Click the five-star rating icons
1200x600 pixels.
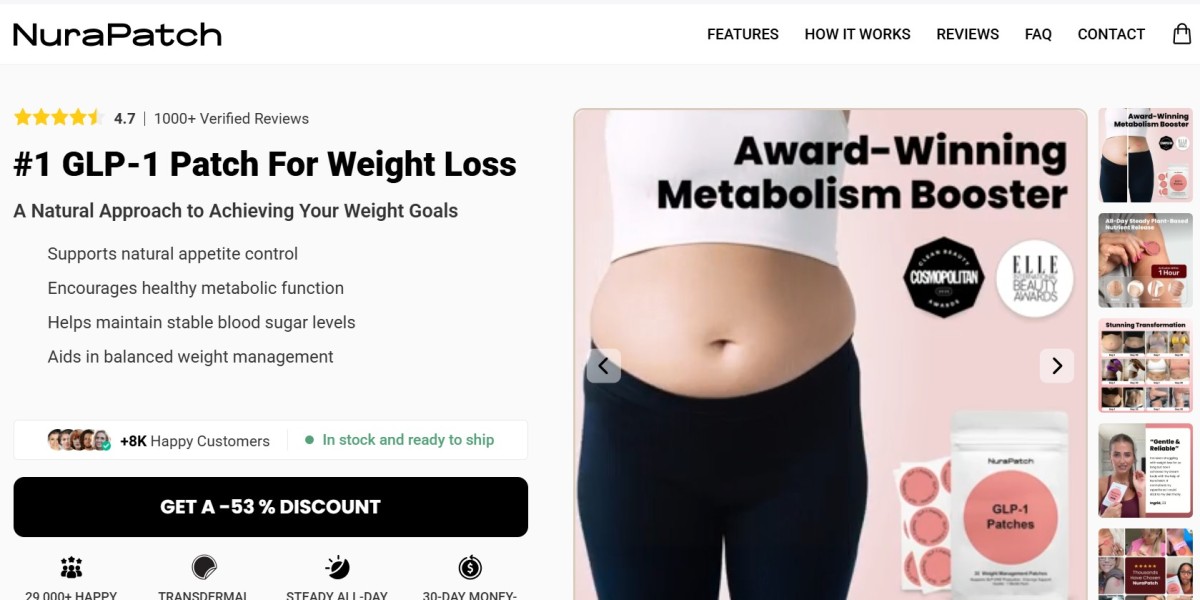coord(58,118)
